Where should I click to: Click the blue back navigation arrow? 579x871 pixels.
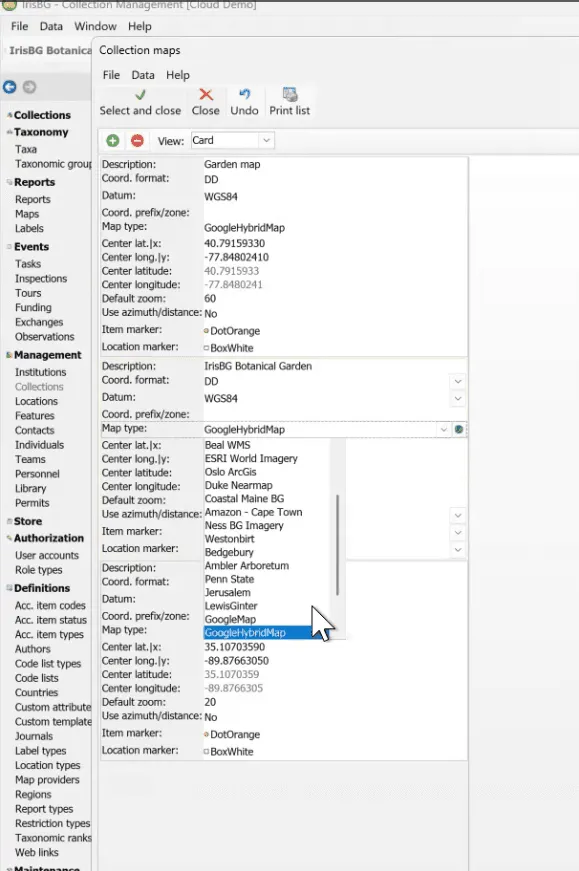[x=9, y=87]
